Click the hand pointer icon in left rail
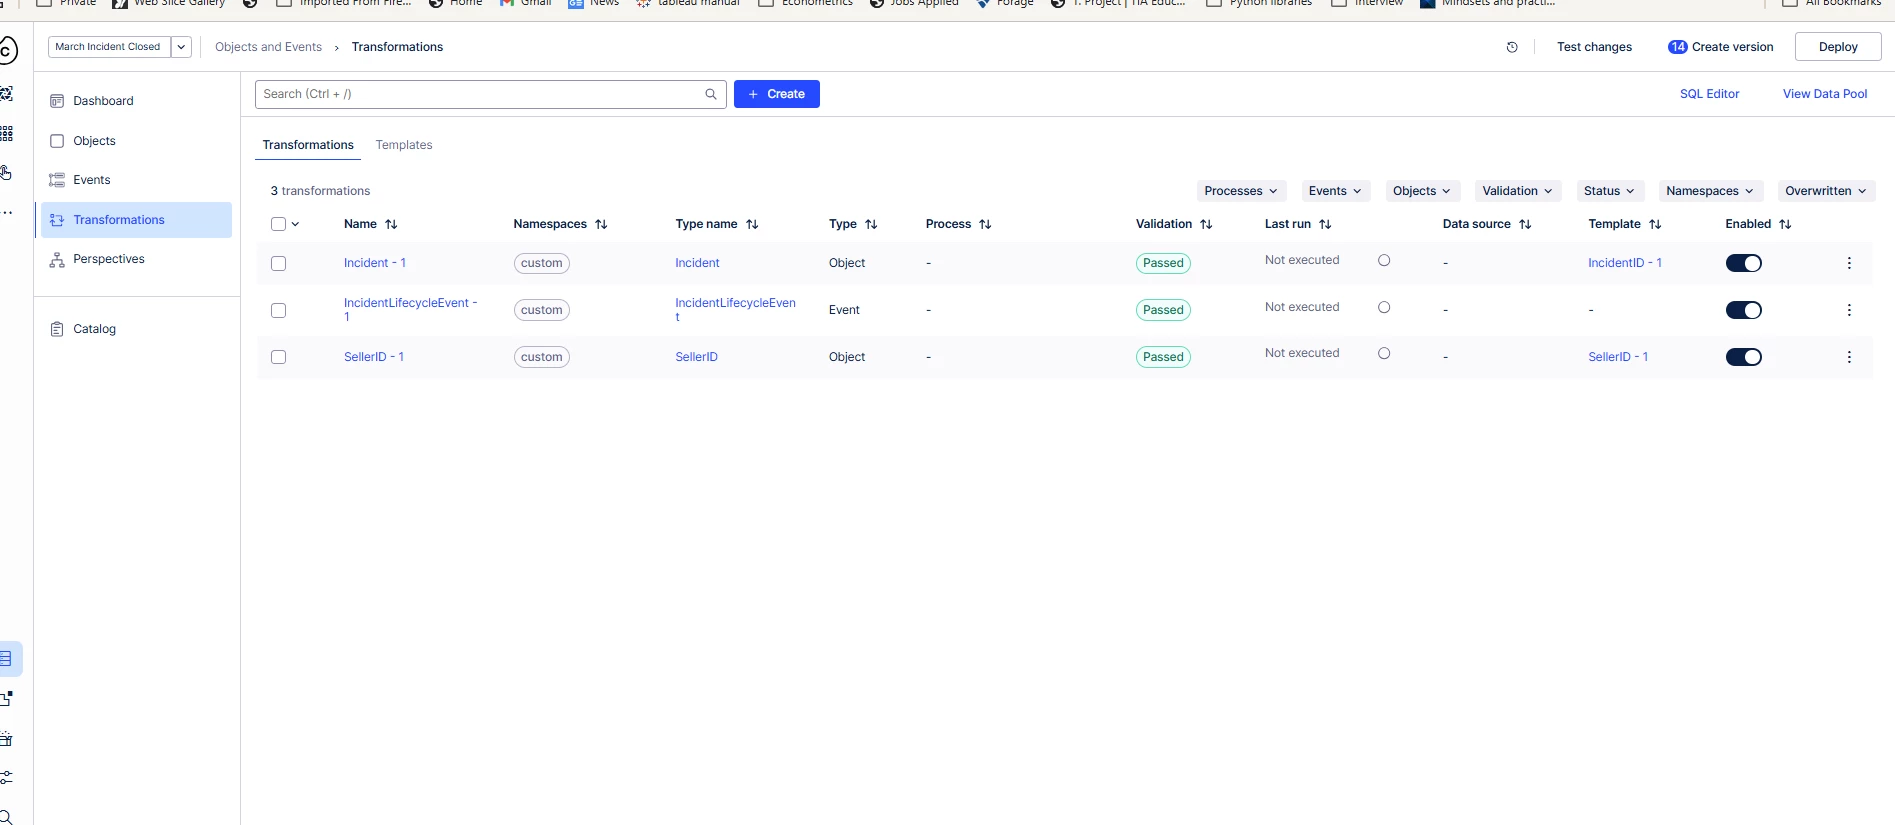 click(6, 172)
